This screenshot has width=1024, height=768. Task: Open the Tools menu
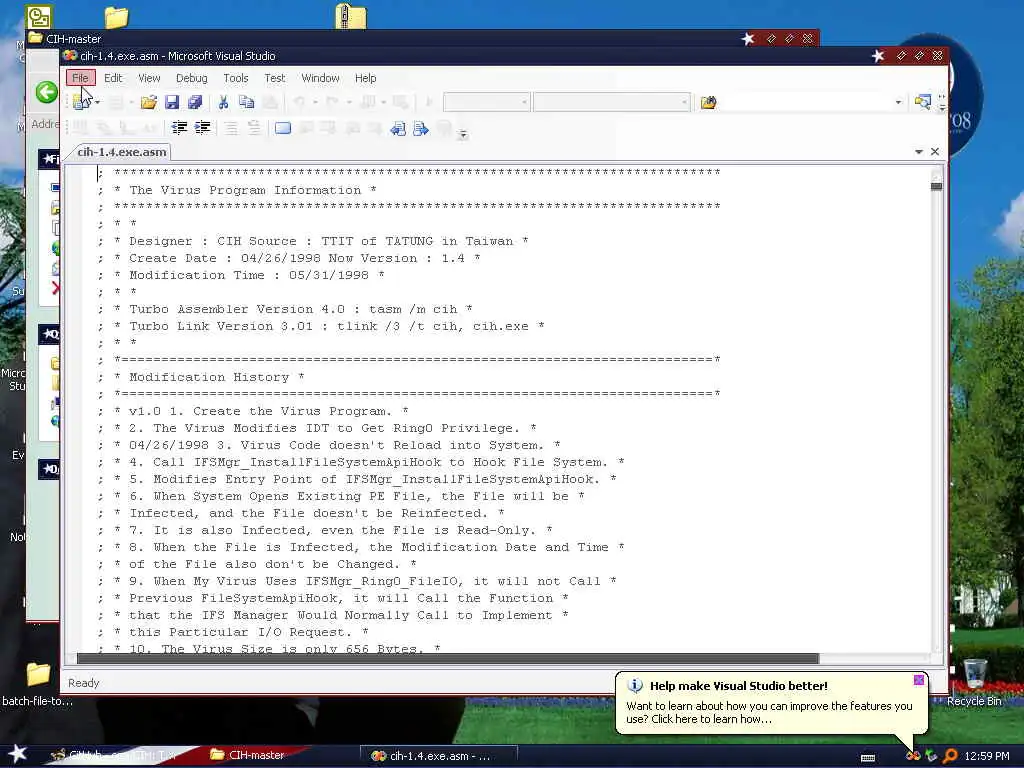[236, 78]
